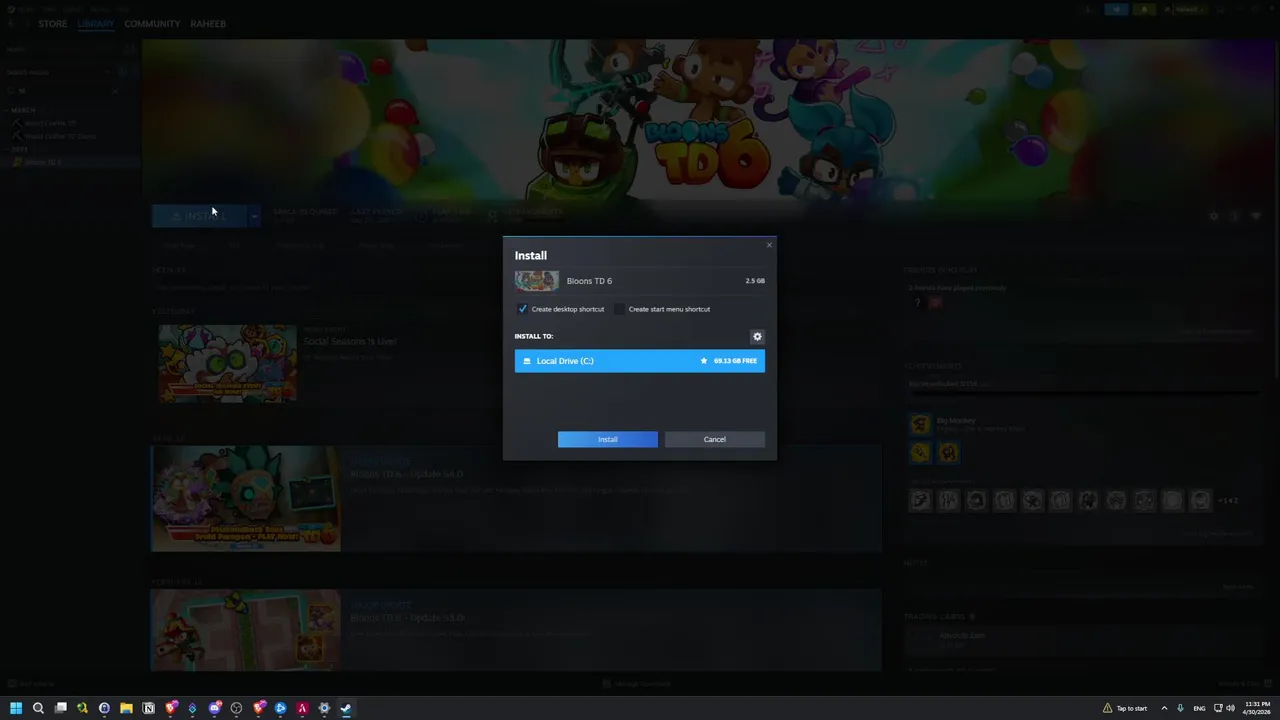Click the Tap to start warning icon
This screenshot has width=1280, height=720.
click(x=1107, y=708)
